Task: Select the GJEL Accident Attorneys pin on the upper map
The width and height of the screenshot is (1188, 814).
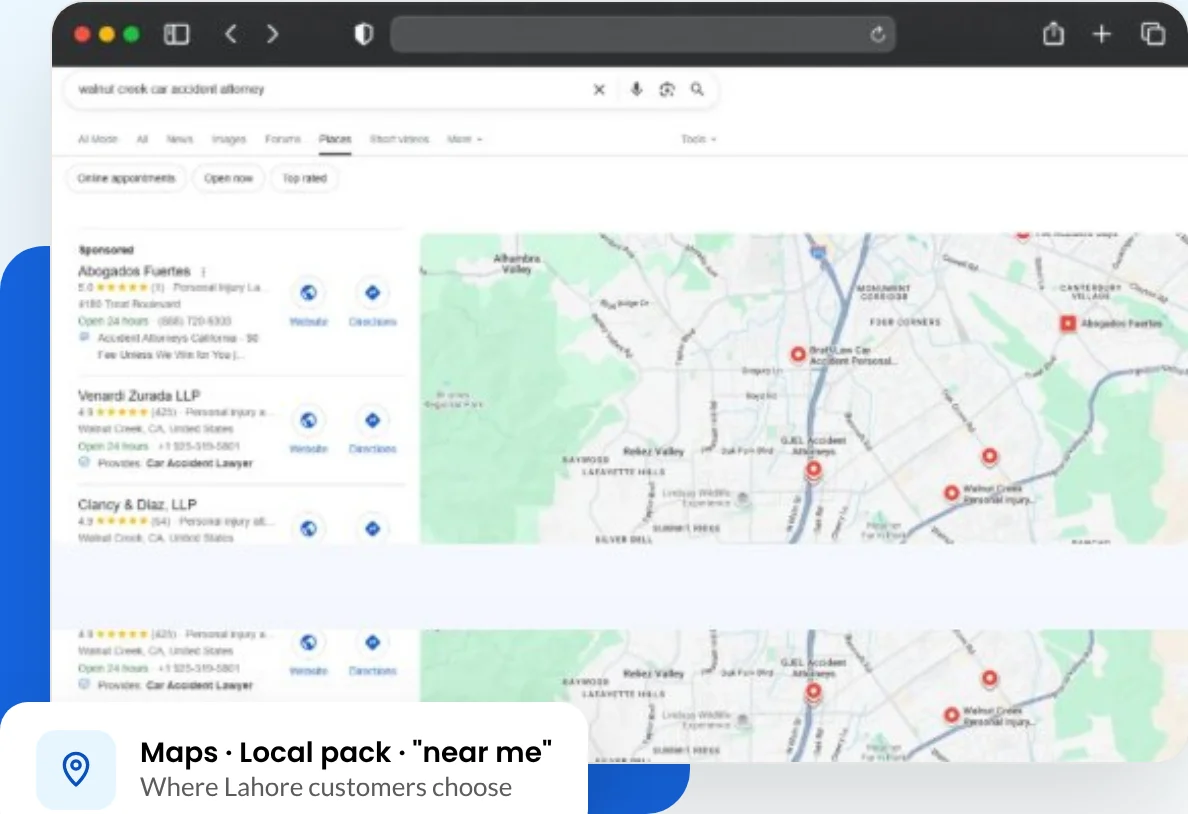Action: (813, 471)
